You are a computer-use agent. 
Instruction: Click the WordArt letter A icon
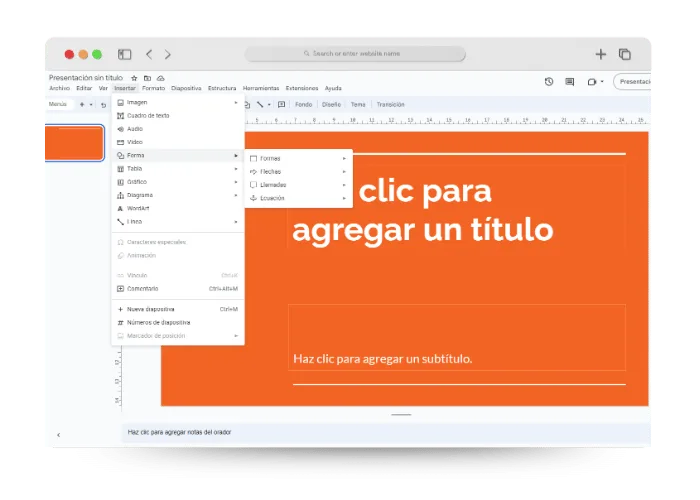120,208
